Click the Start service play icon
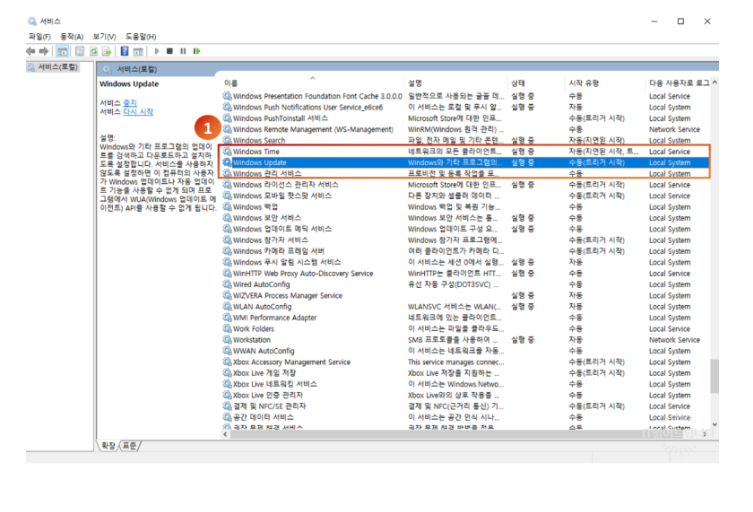 click(x=157, y=51)
